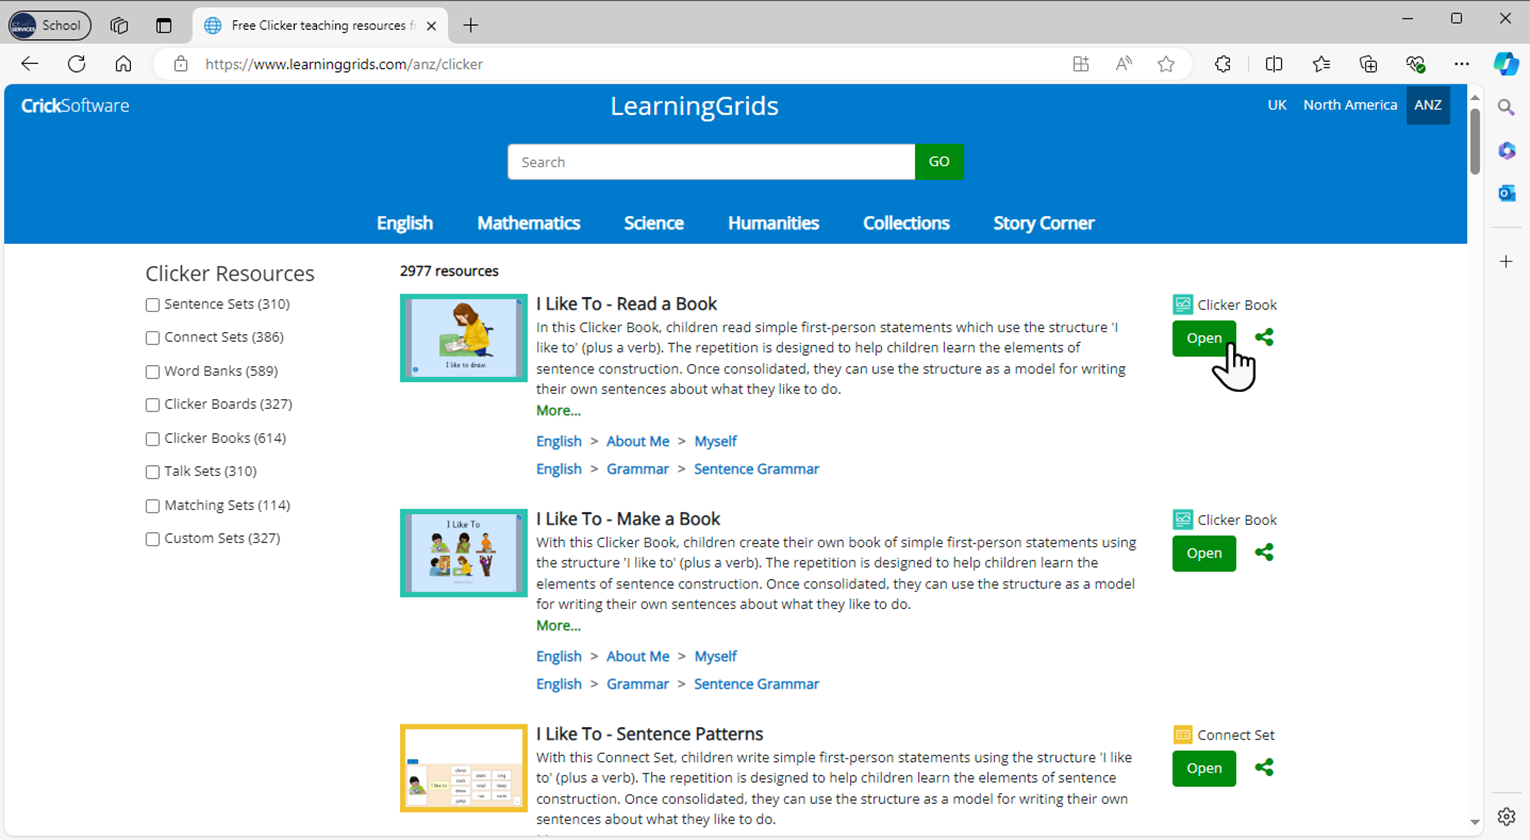Toggle vertical tabs icon
This screenshot has height=840, width=1530.
pyautogui.click(x=164, y=25)
